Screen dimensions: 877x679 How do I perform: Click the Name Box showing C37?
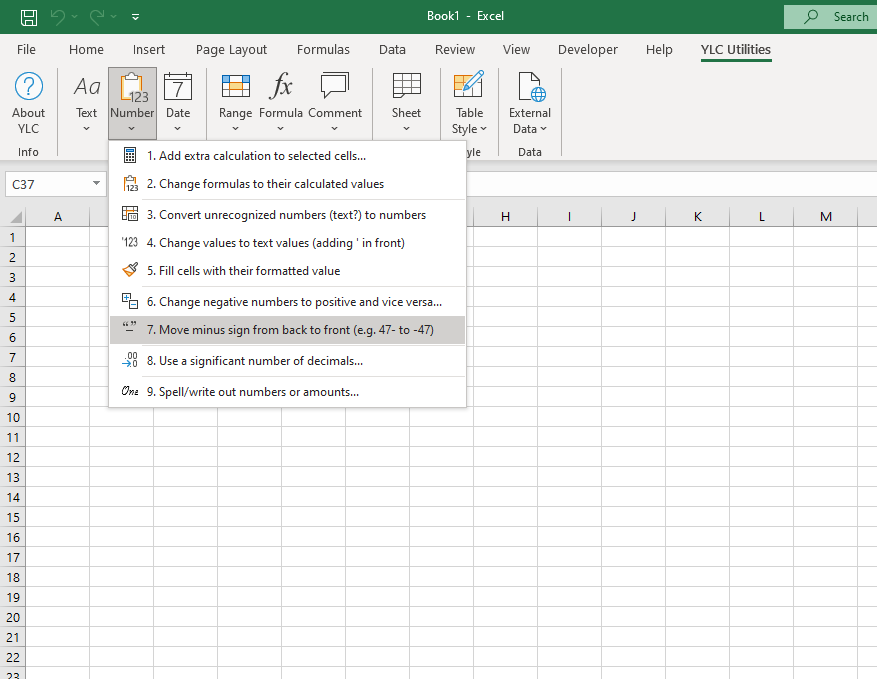click(48, 184)
